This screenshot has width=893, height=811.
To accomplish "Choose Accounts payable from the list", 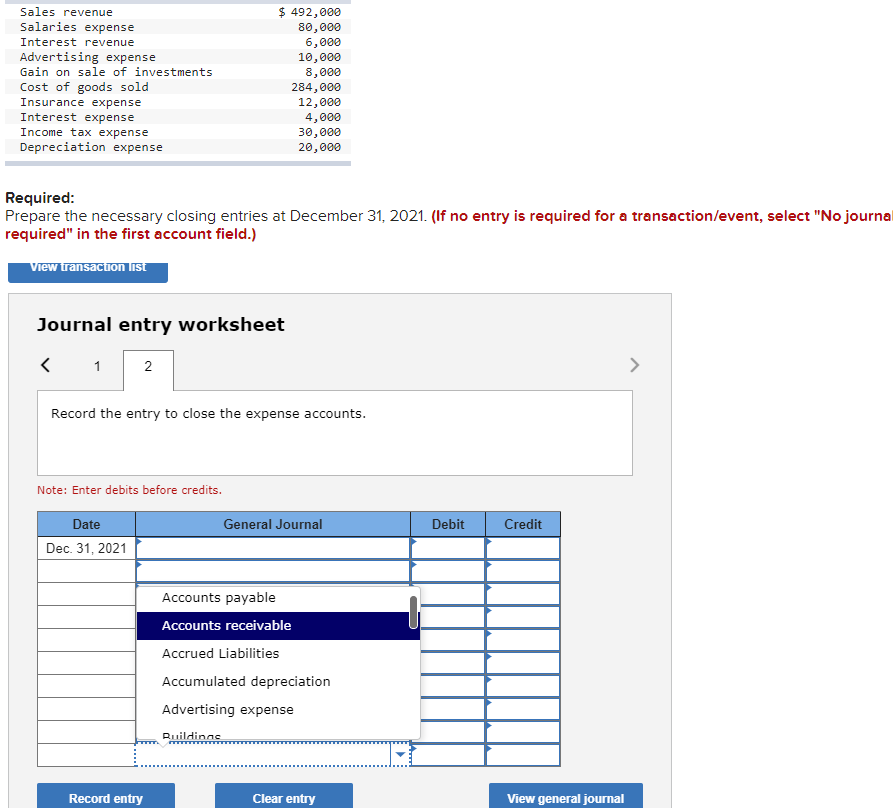I will pos(278,597).
